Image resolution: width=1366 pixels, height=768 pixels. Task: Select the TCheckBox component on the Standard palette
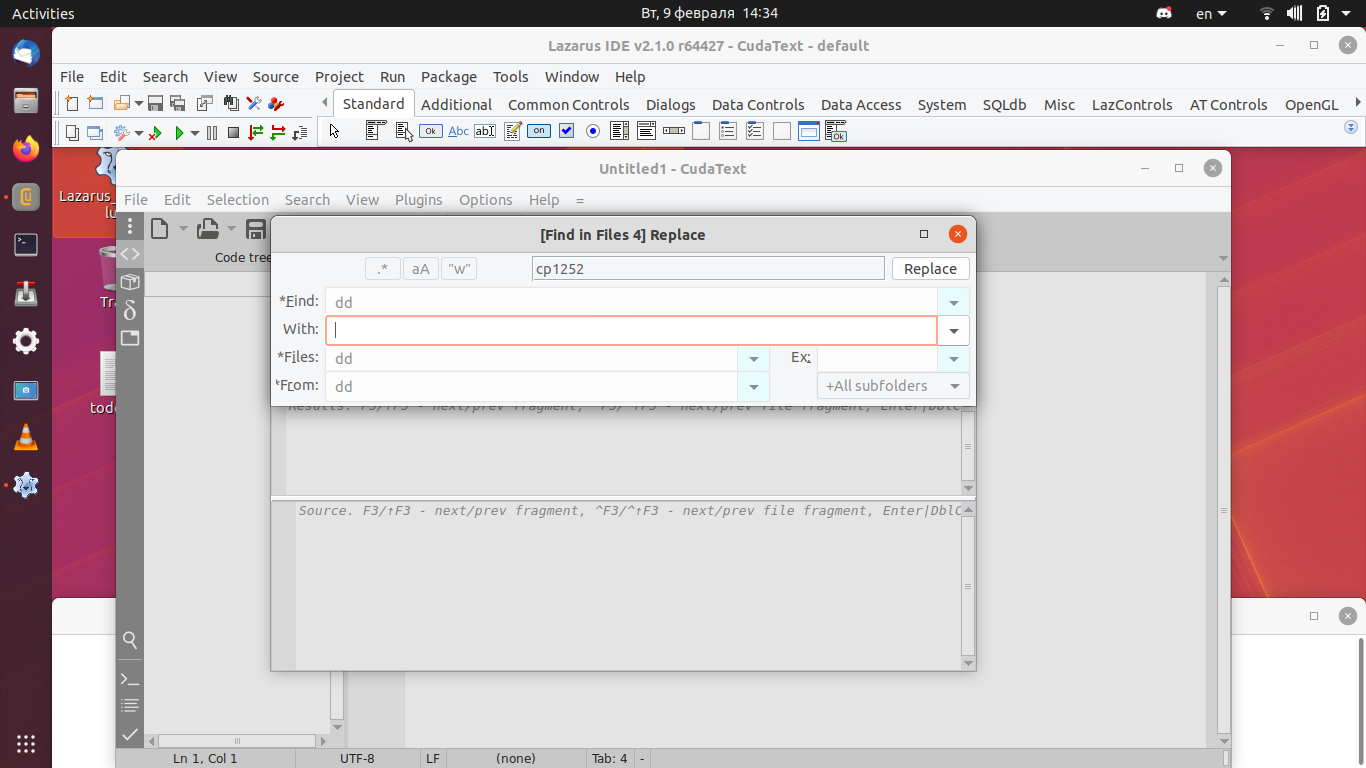[566, 130]
